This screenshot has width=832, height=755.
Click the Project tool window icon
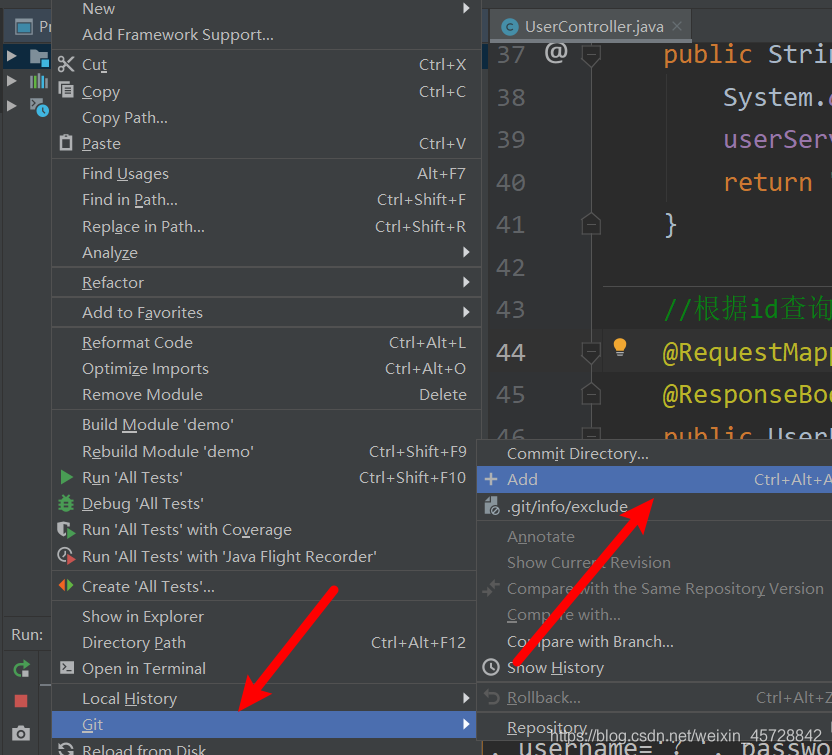23,27
